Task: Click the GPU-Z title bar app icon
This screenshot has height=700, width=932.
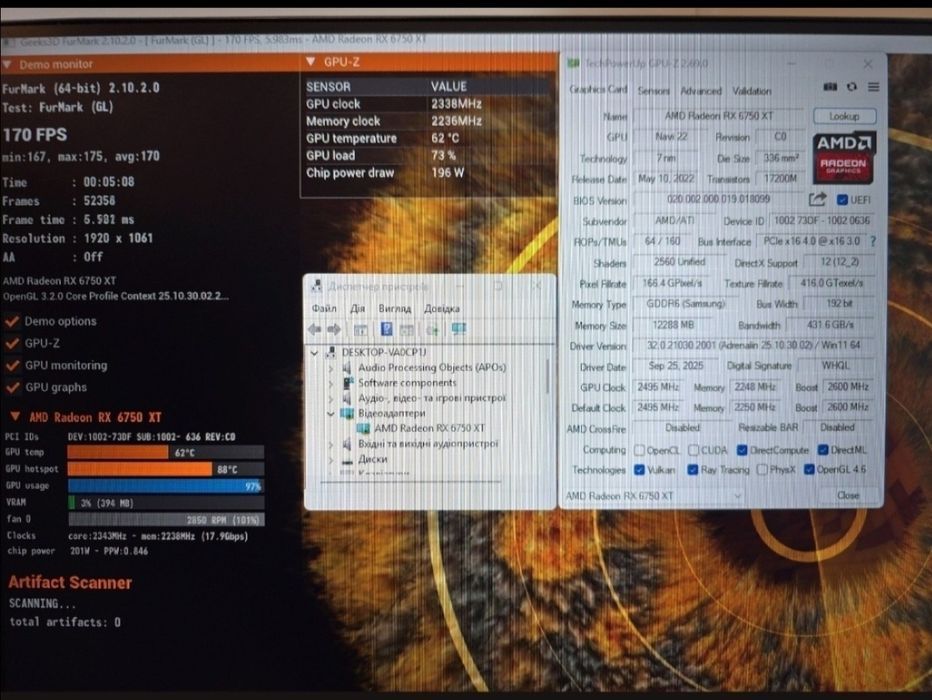Action: (x=574, y=63)
